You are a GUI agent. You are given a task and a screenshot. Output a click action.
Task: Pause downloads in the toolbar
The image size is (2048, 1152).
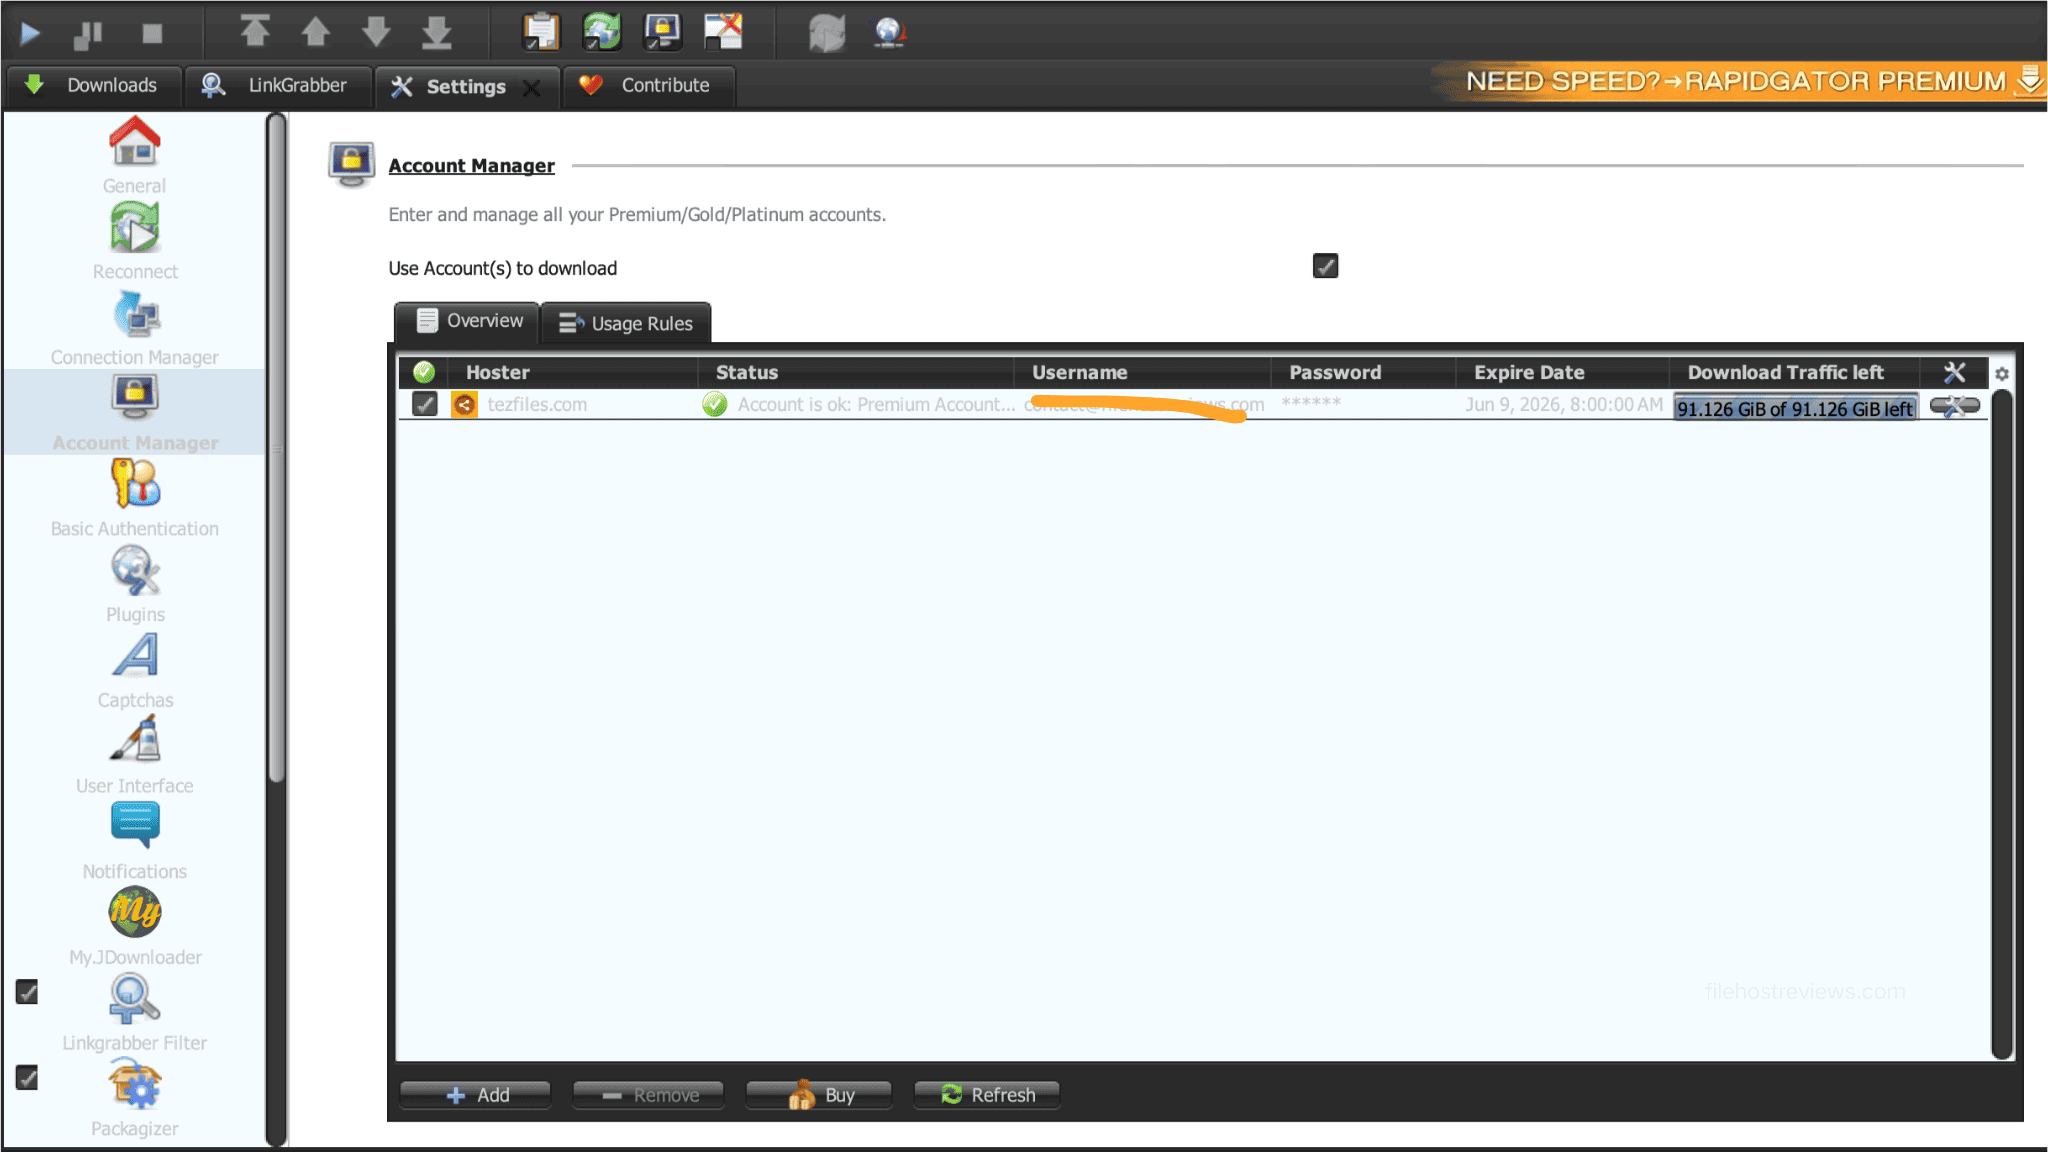coord(89,34)
